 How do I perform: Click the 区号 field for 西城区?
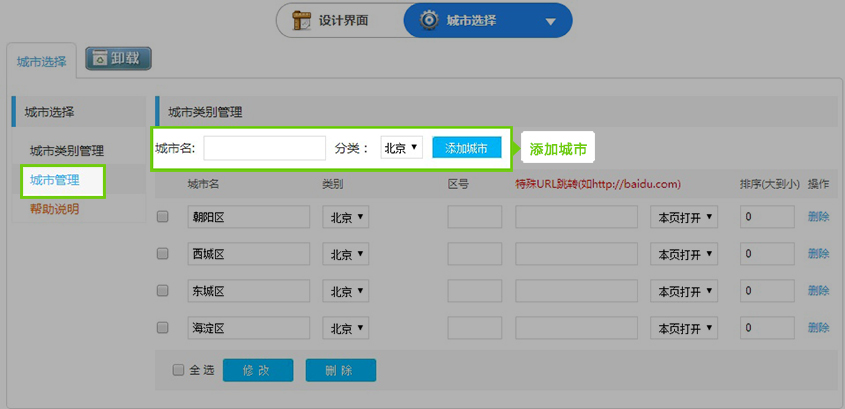pyautogui.click(x=474, y=254)
